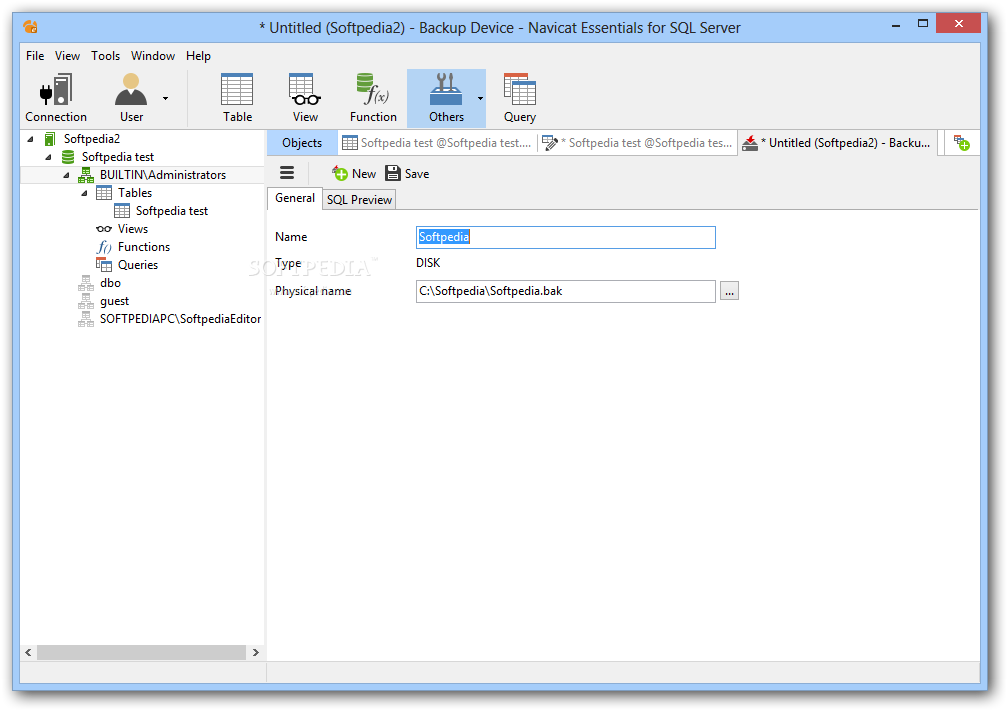The height and width of the screenshot is (711, 1008).
Task: Select the Queries node in tree
Action: click(x=138, y=265)
